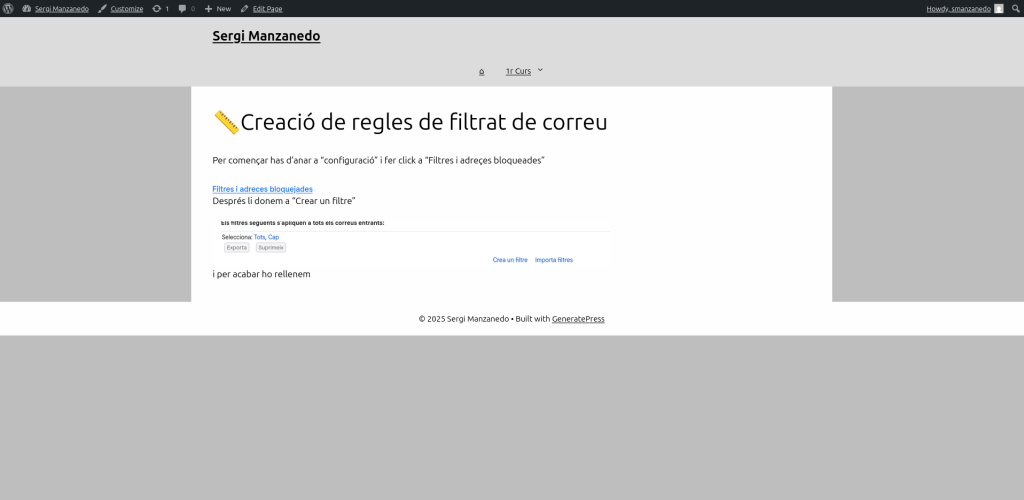Open the comments bubble icon

tap(186, 8)
